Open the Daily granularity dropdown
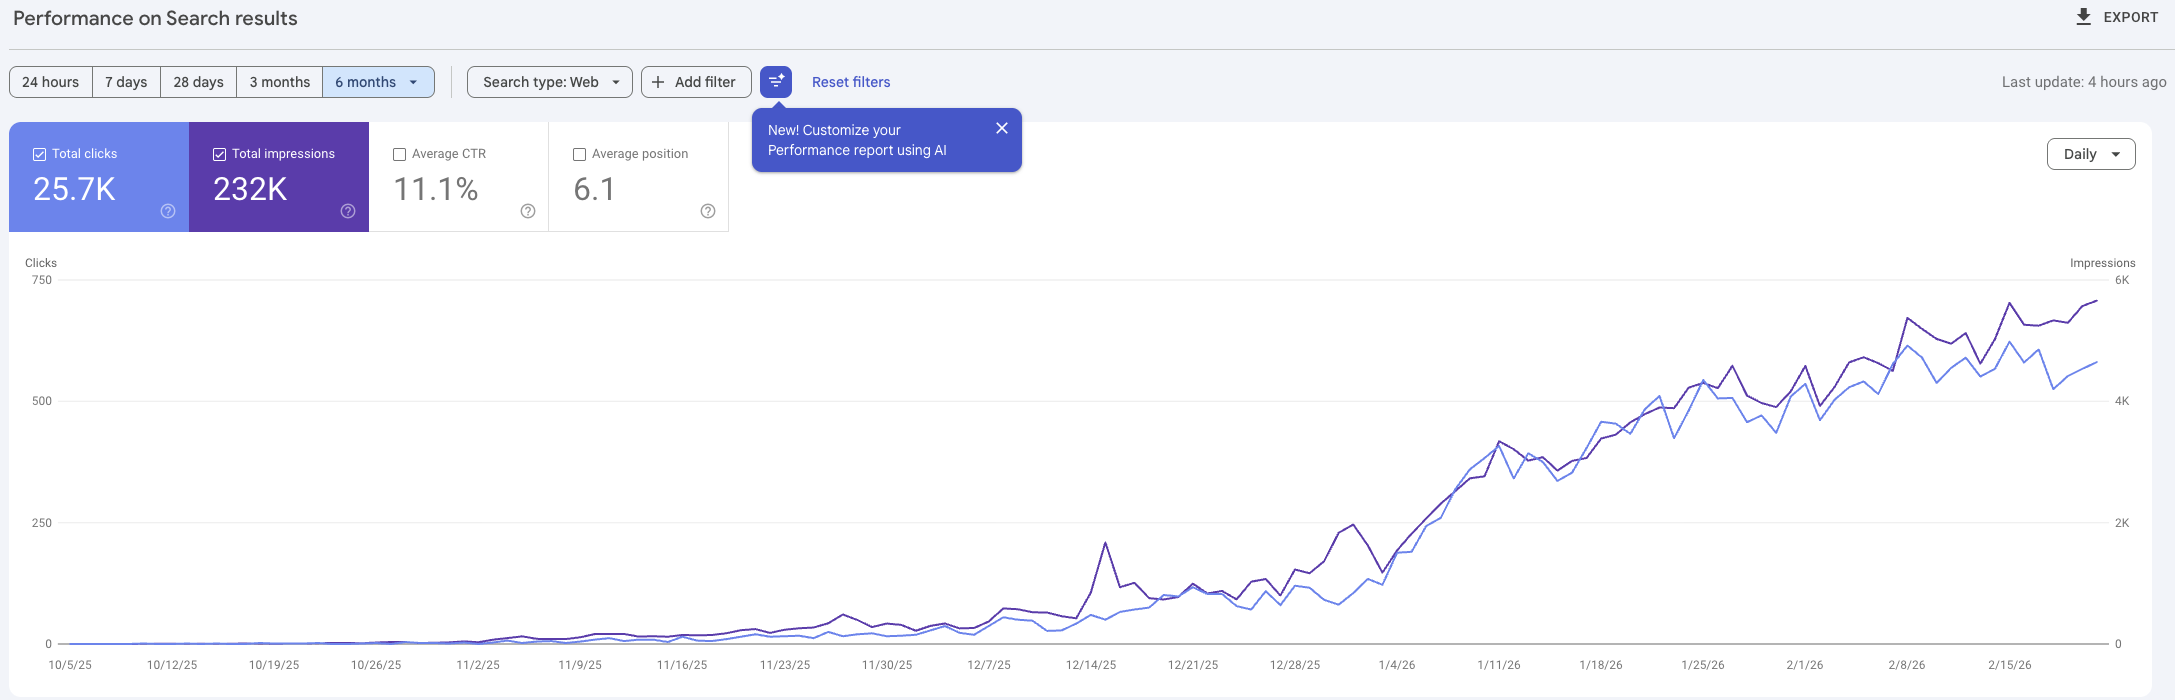Viewport: 2175px width, 700px height. pos(2091,154)
